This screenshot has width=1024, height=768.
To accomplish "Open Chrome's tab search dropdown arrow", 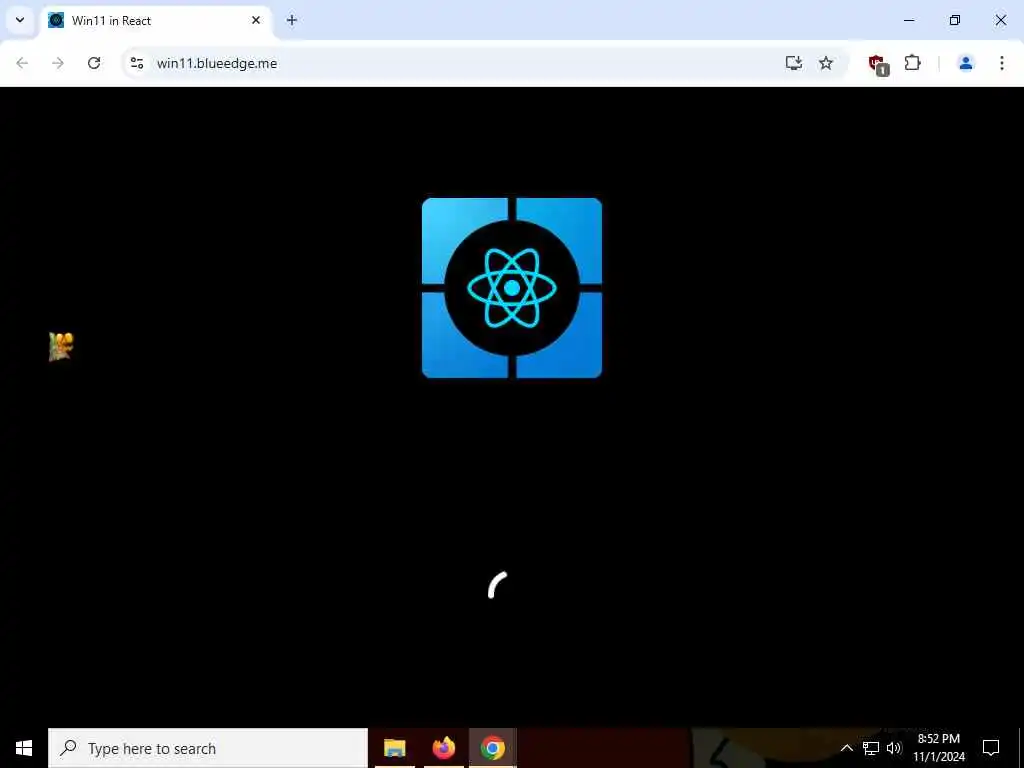I will (20, 20).
